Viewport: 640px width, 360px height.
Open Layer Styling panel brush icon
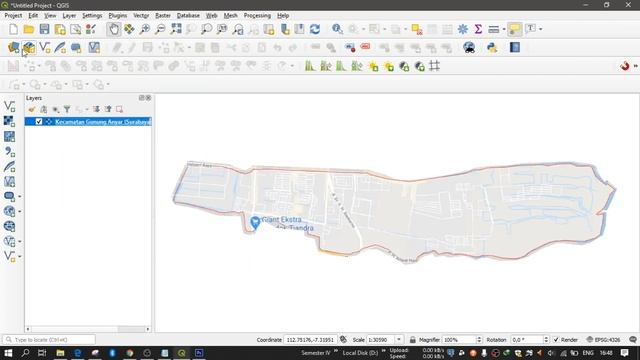pyautogui.click(x=32, y=109)
